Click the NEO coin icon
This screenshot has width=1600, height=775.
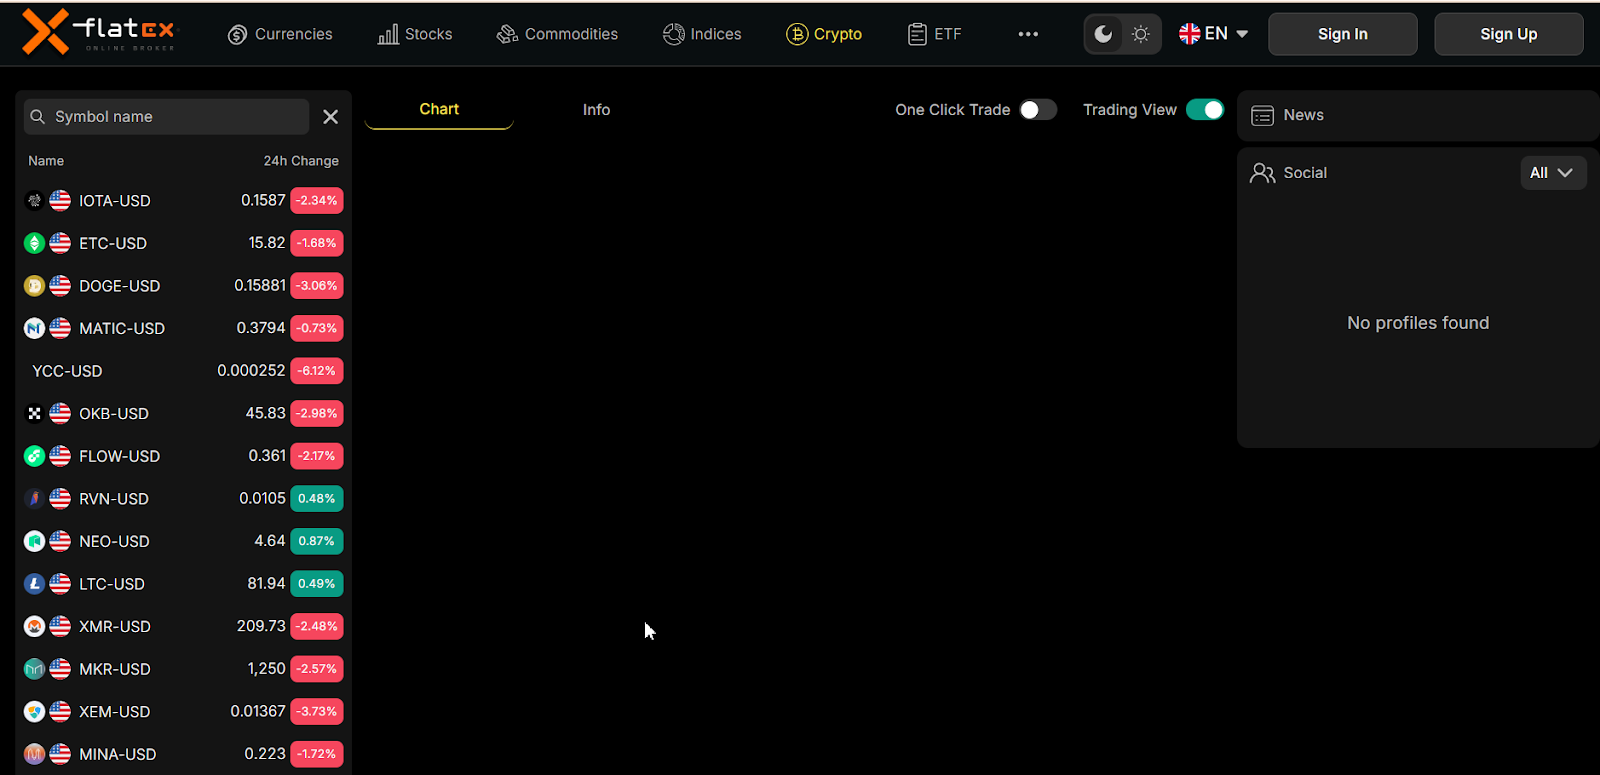coord(34,541)
